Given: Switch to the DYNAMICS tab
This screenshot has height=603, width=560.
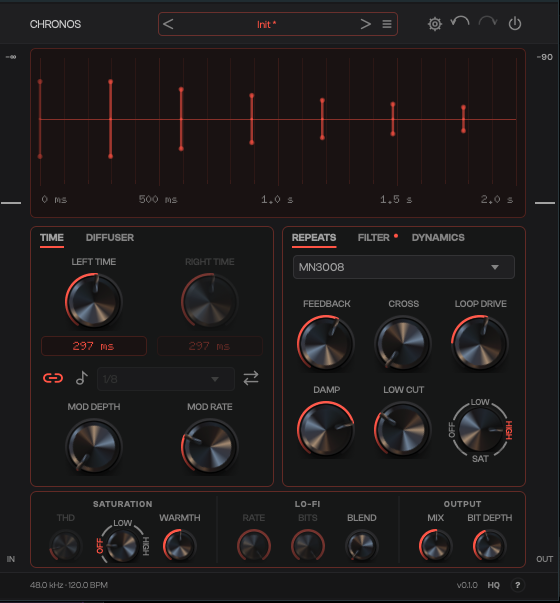Looking at the screenshot, I should click(x=438, y=238).
